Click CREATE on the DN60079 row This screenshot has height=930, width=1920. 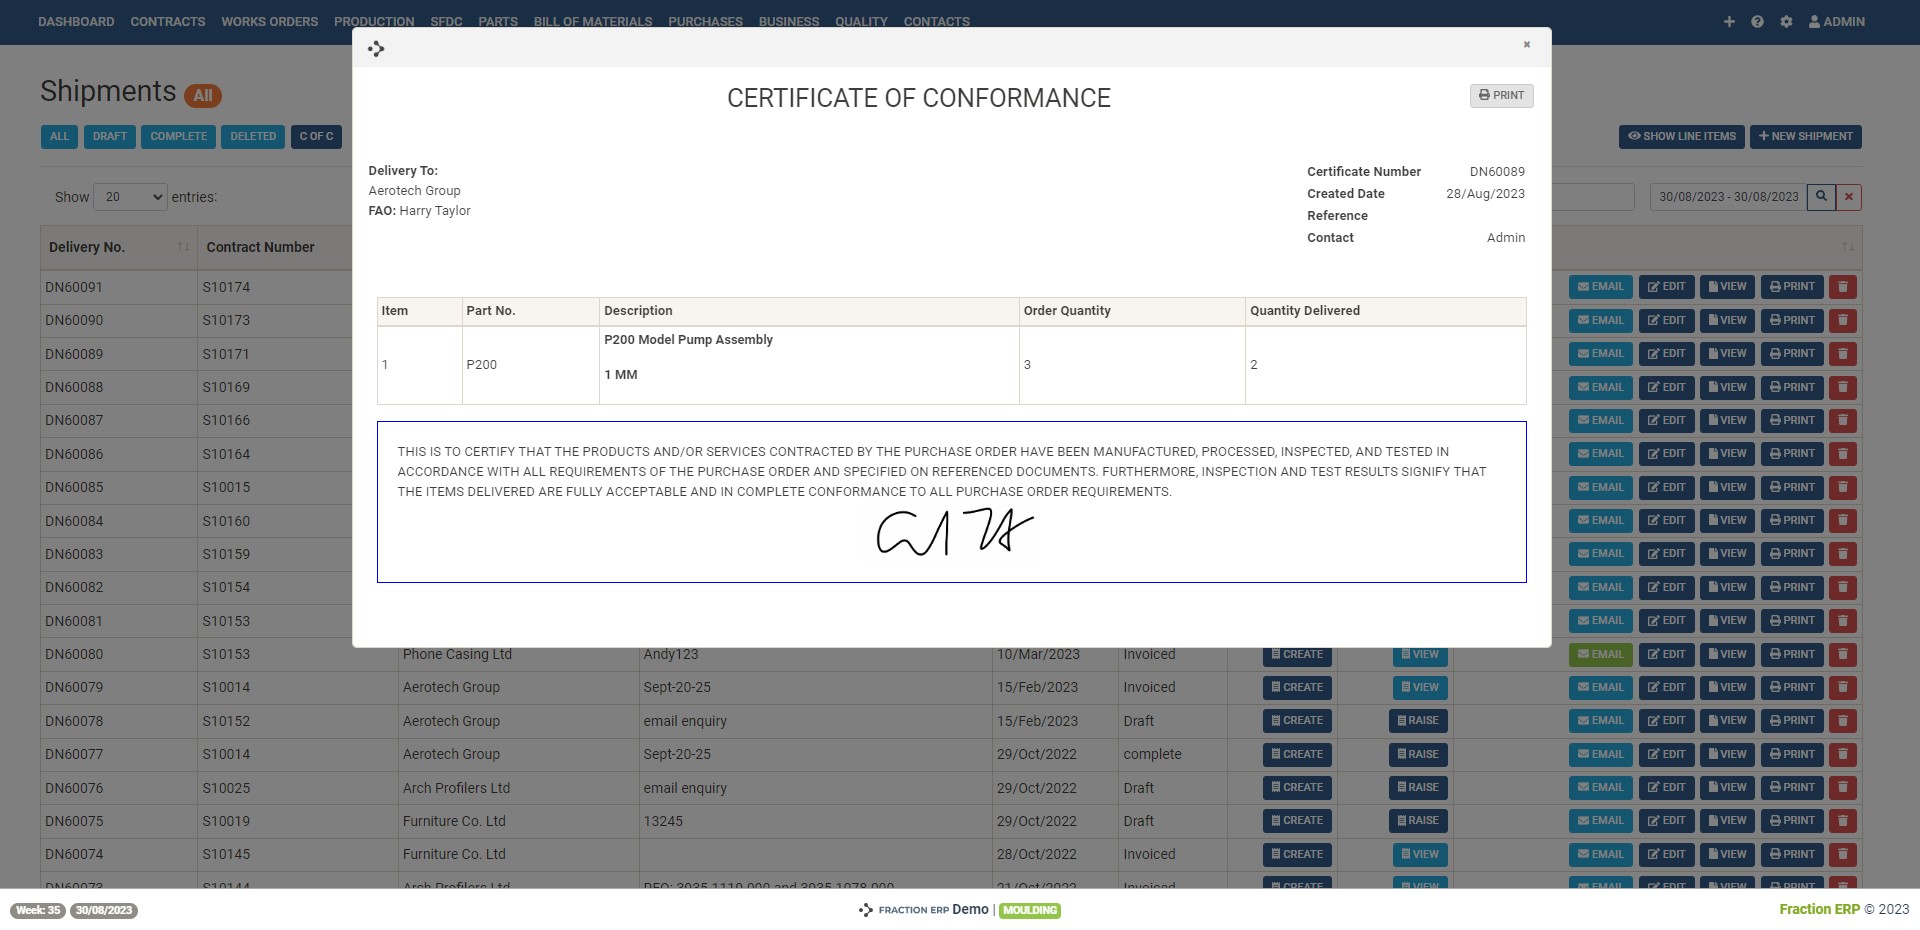pyautogui.click(x=1297, y=687)
